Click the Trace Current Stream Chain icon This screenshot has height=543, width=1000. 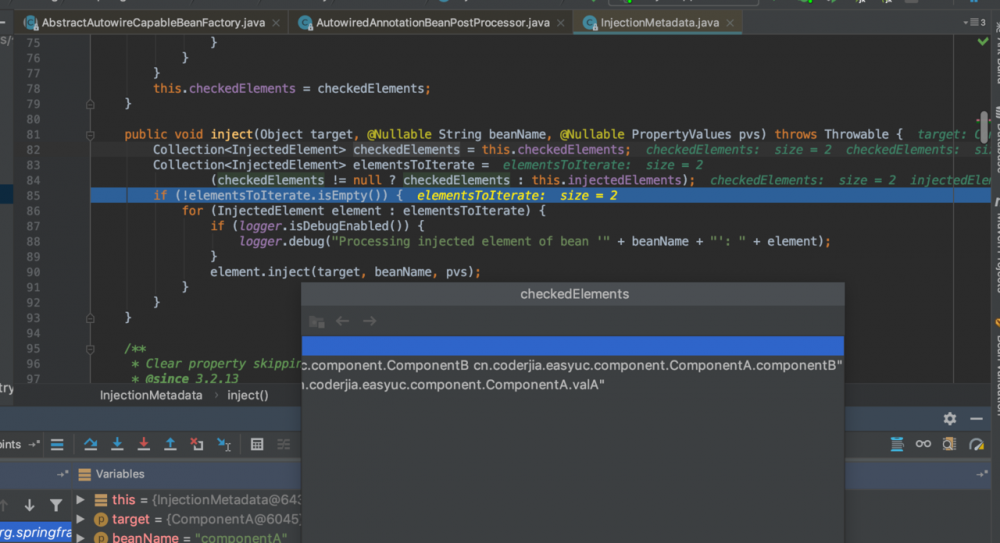coord(284,445)
